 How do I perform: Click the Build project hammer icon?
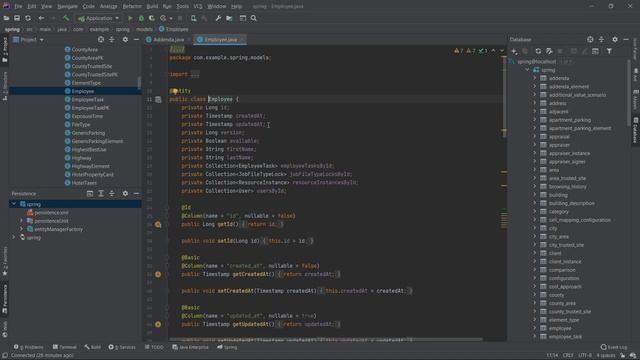[x=66, y=18]
